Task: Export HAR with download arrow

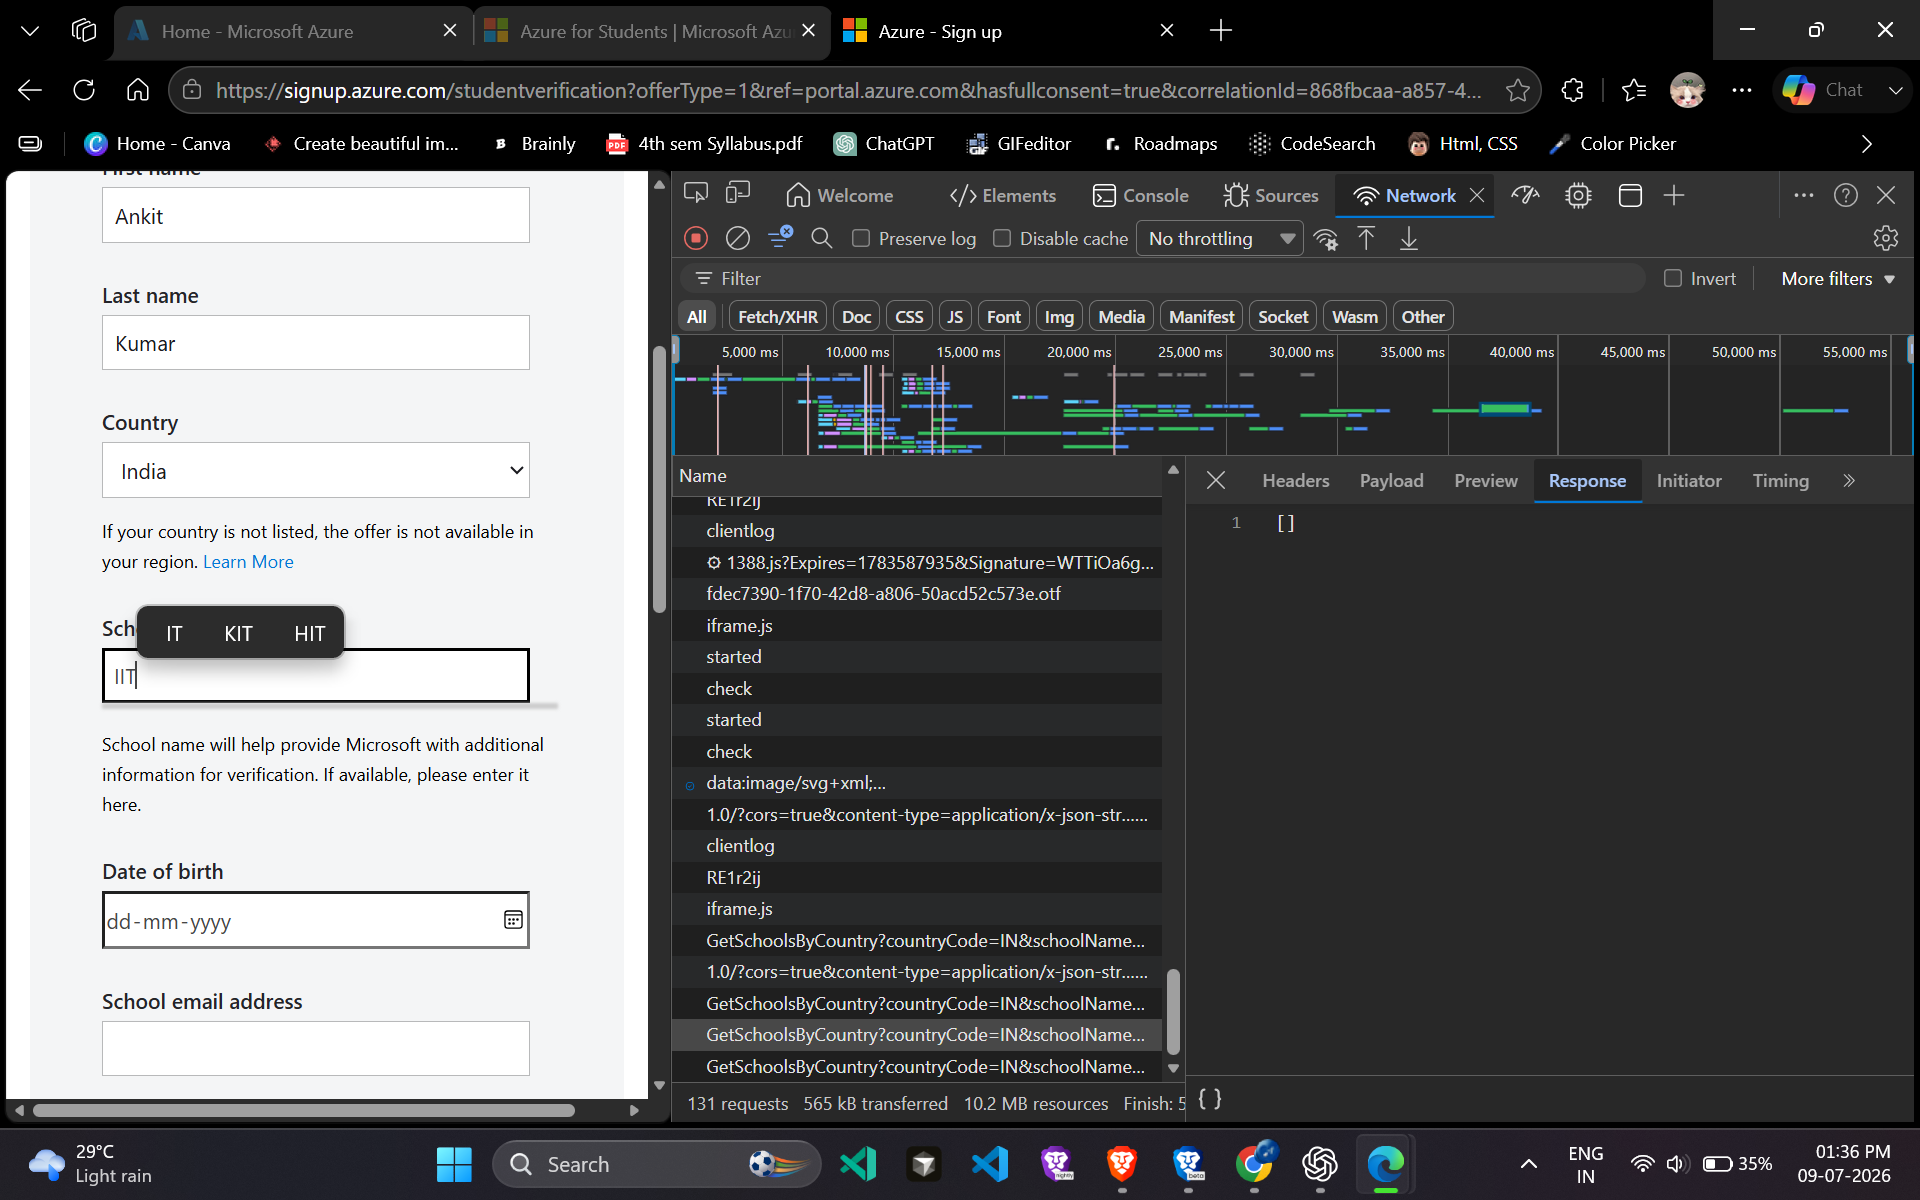Action: click(1409, 238)
